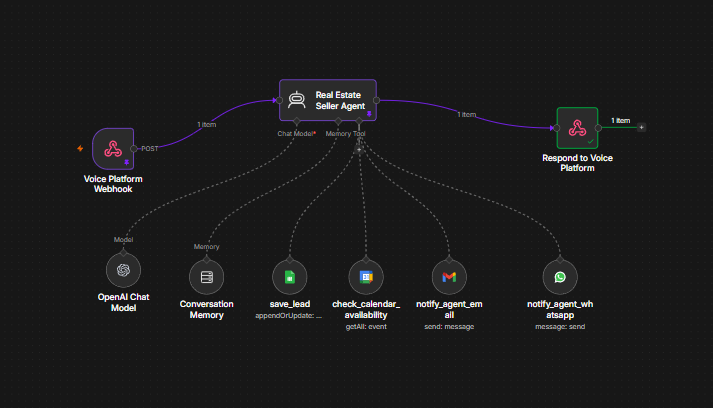The image size is (713, 408).
Task: Click the orange trigger lightning bolt icon
Action: (x=80, y=148)
